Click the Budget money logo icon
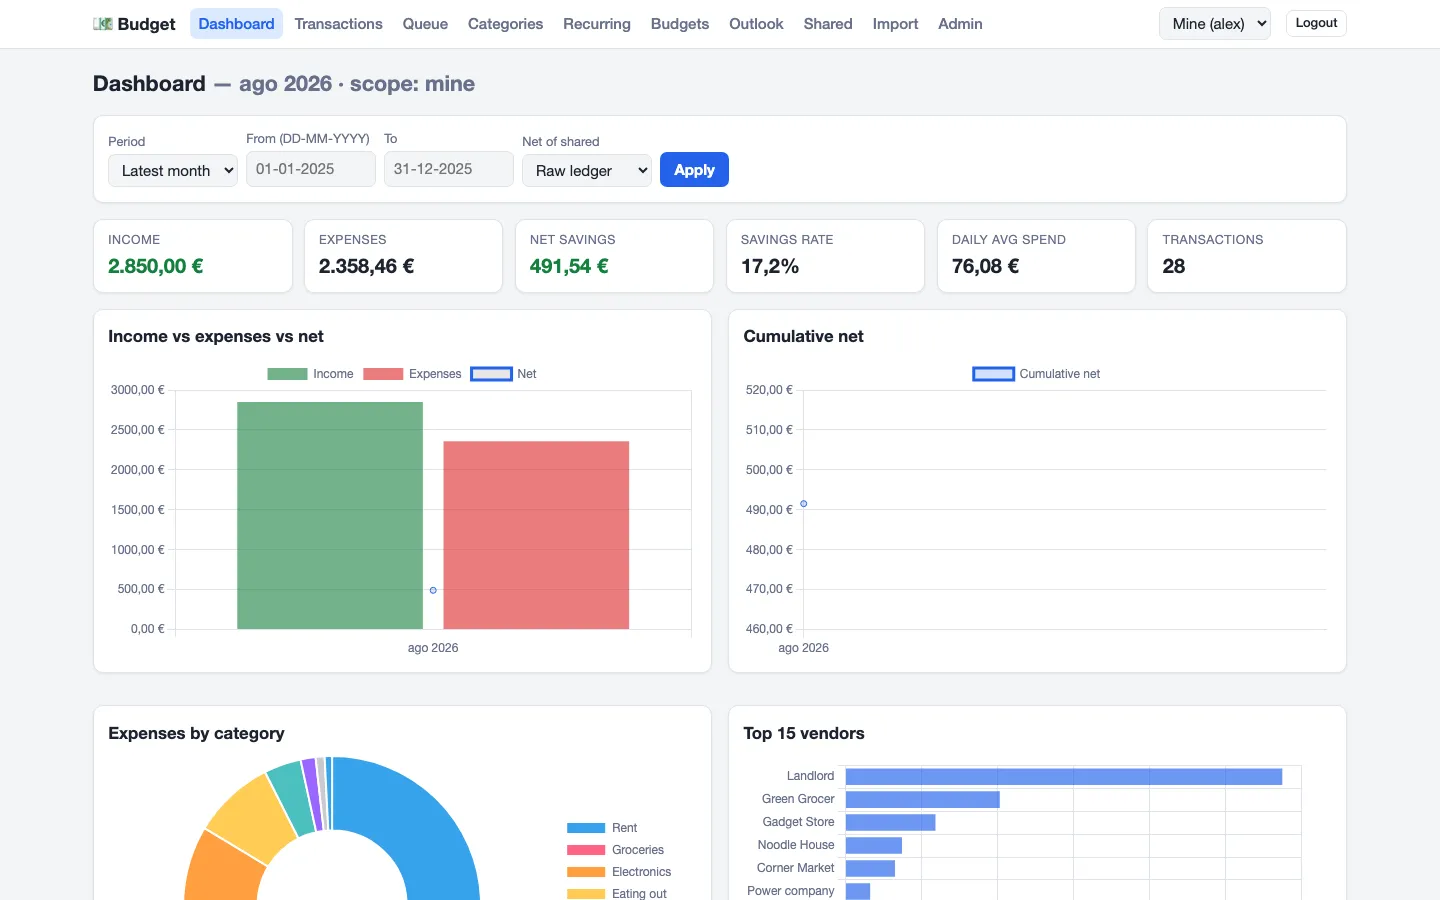 (x=103, y=24)
